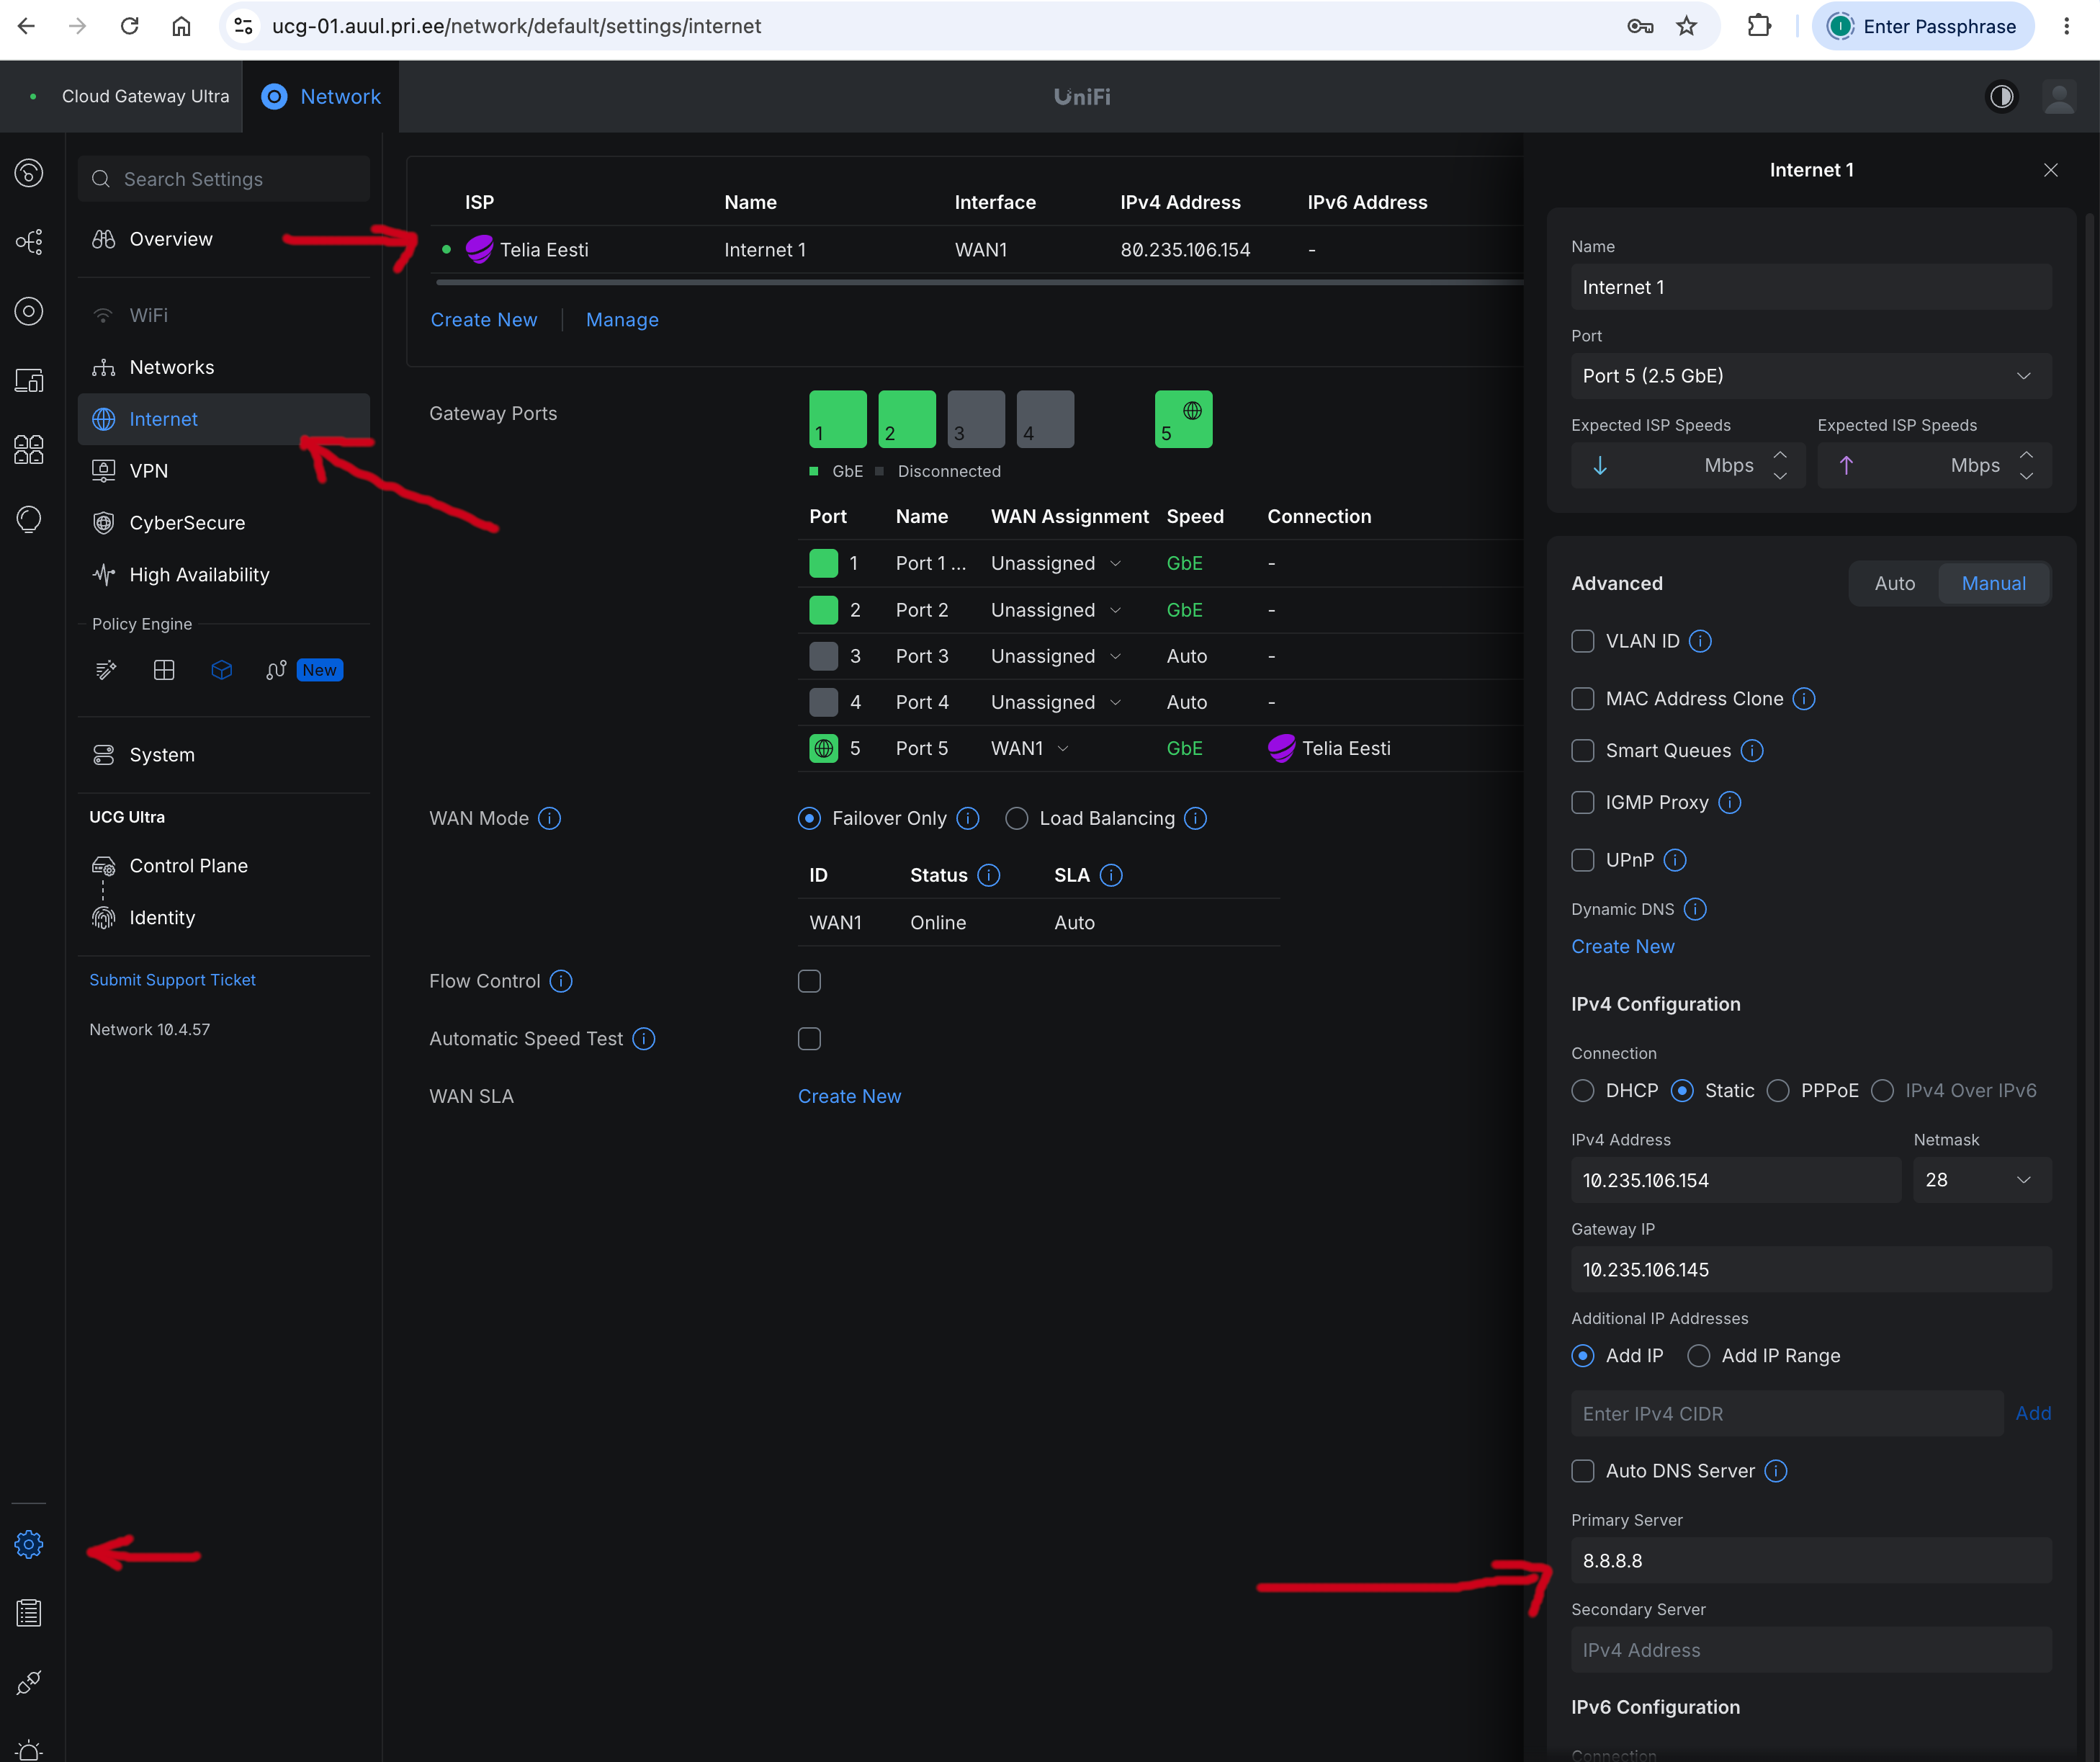Viewport: 2100px width, 1762px height.
Task: Click the info icon beside WAN Mode
Action: coord(549,818)
